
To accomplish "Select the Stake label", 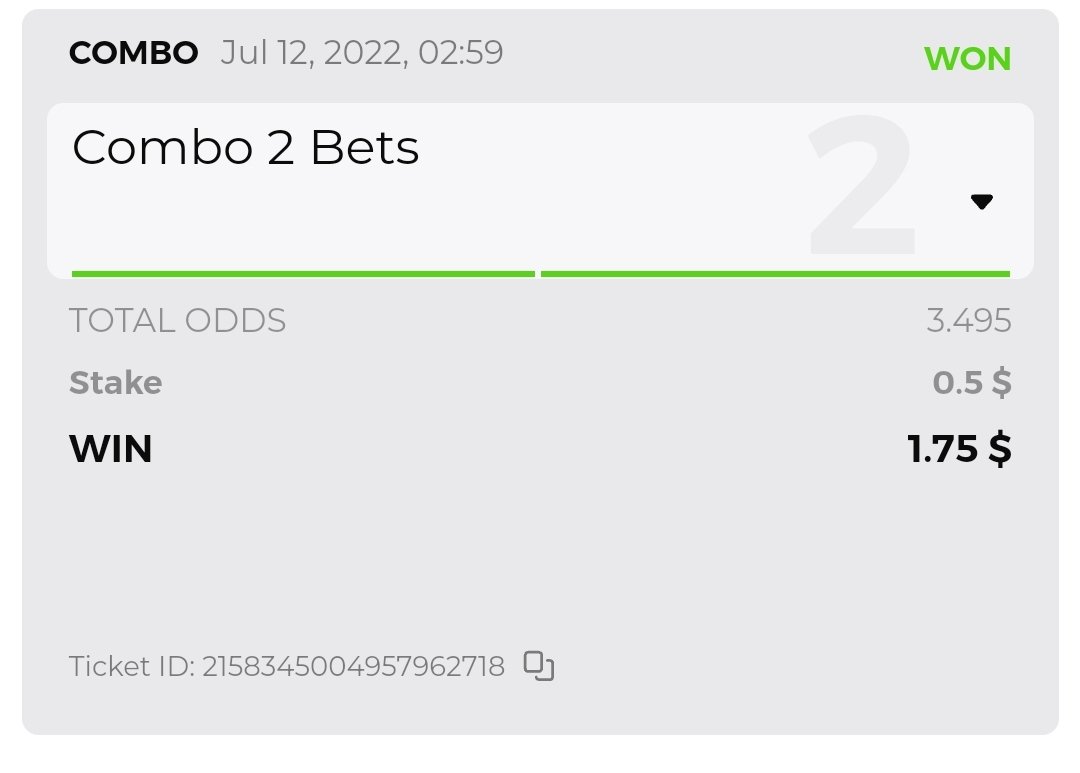I will (x=115, y=383).
